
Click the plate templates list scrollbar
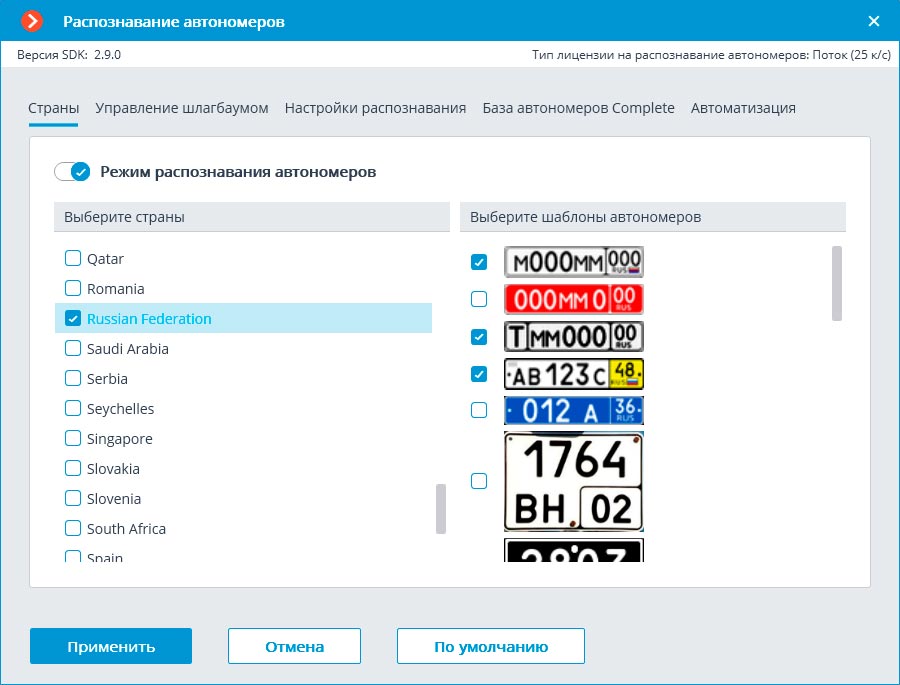[x=836, y=283]
